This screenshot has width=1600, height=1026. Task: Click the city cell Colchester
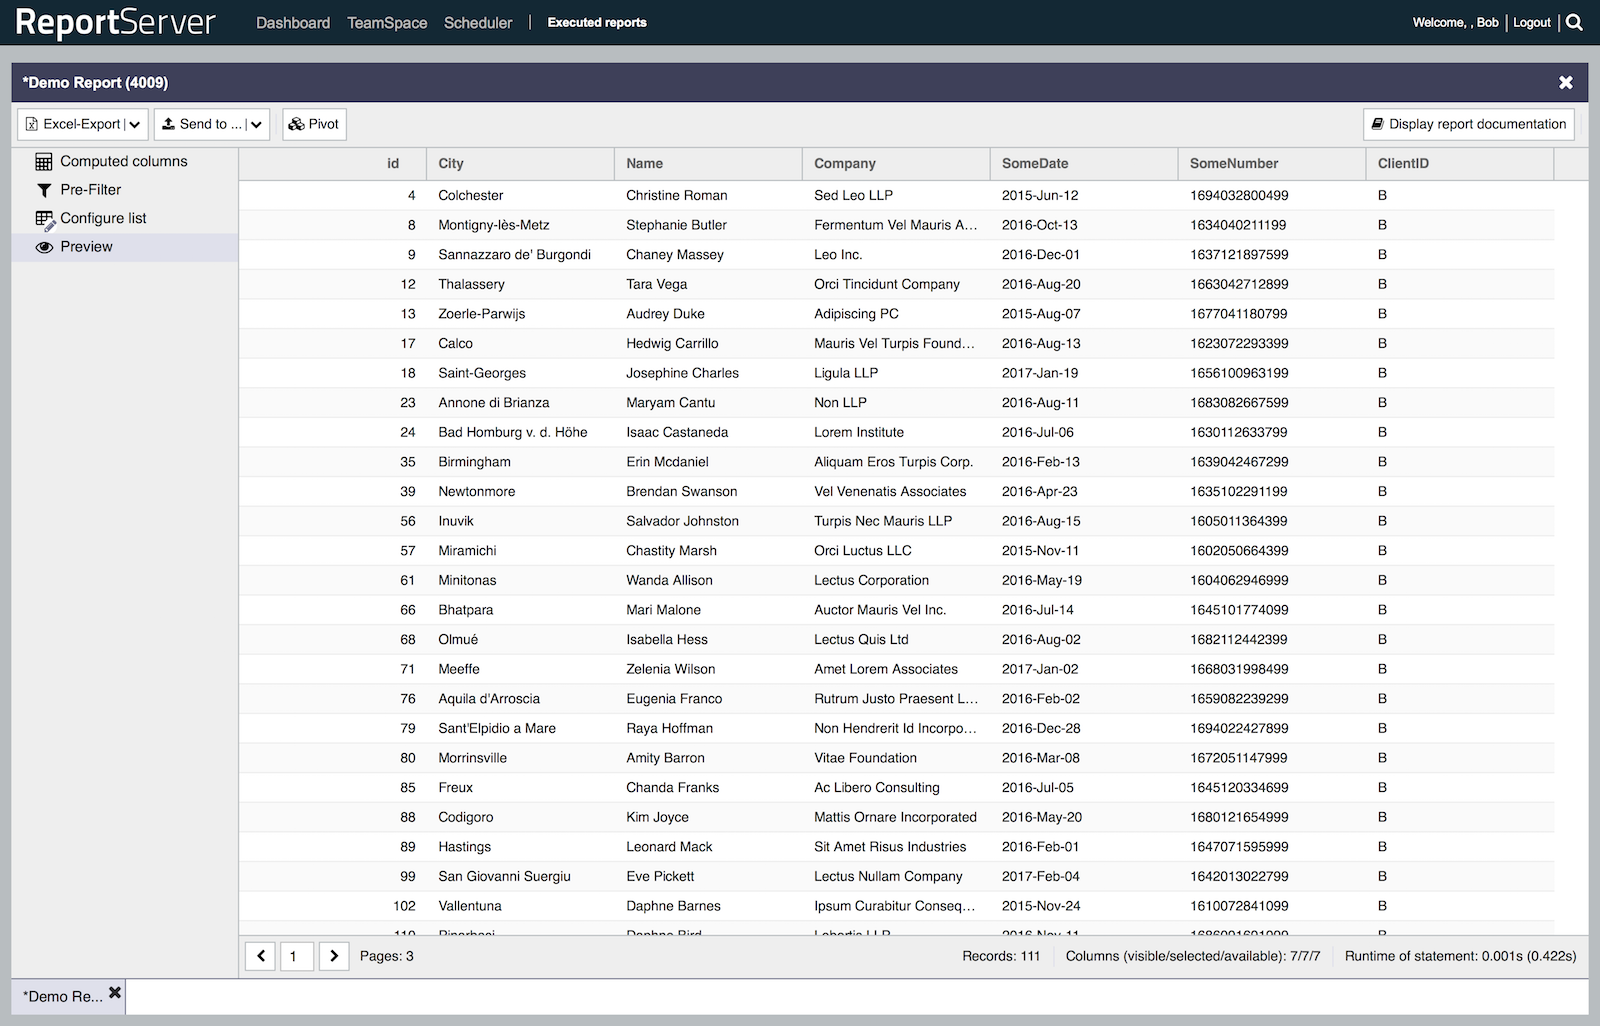(471, 195)
